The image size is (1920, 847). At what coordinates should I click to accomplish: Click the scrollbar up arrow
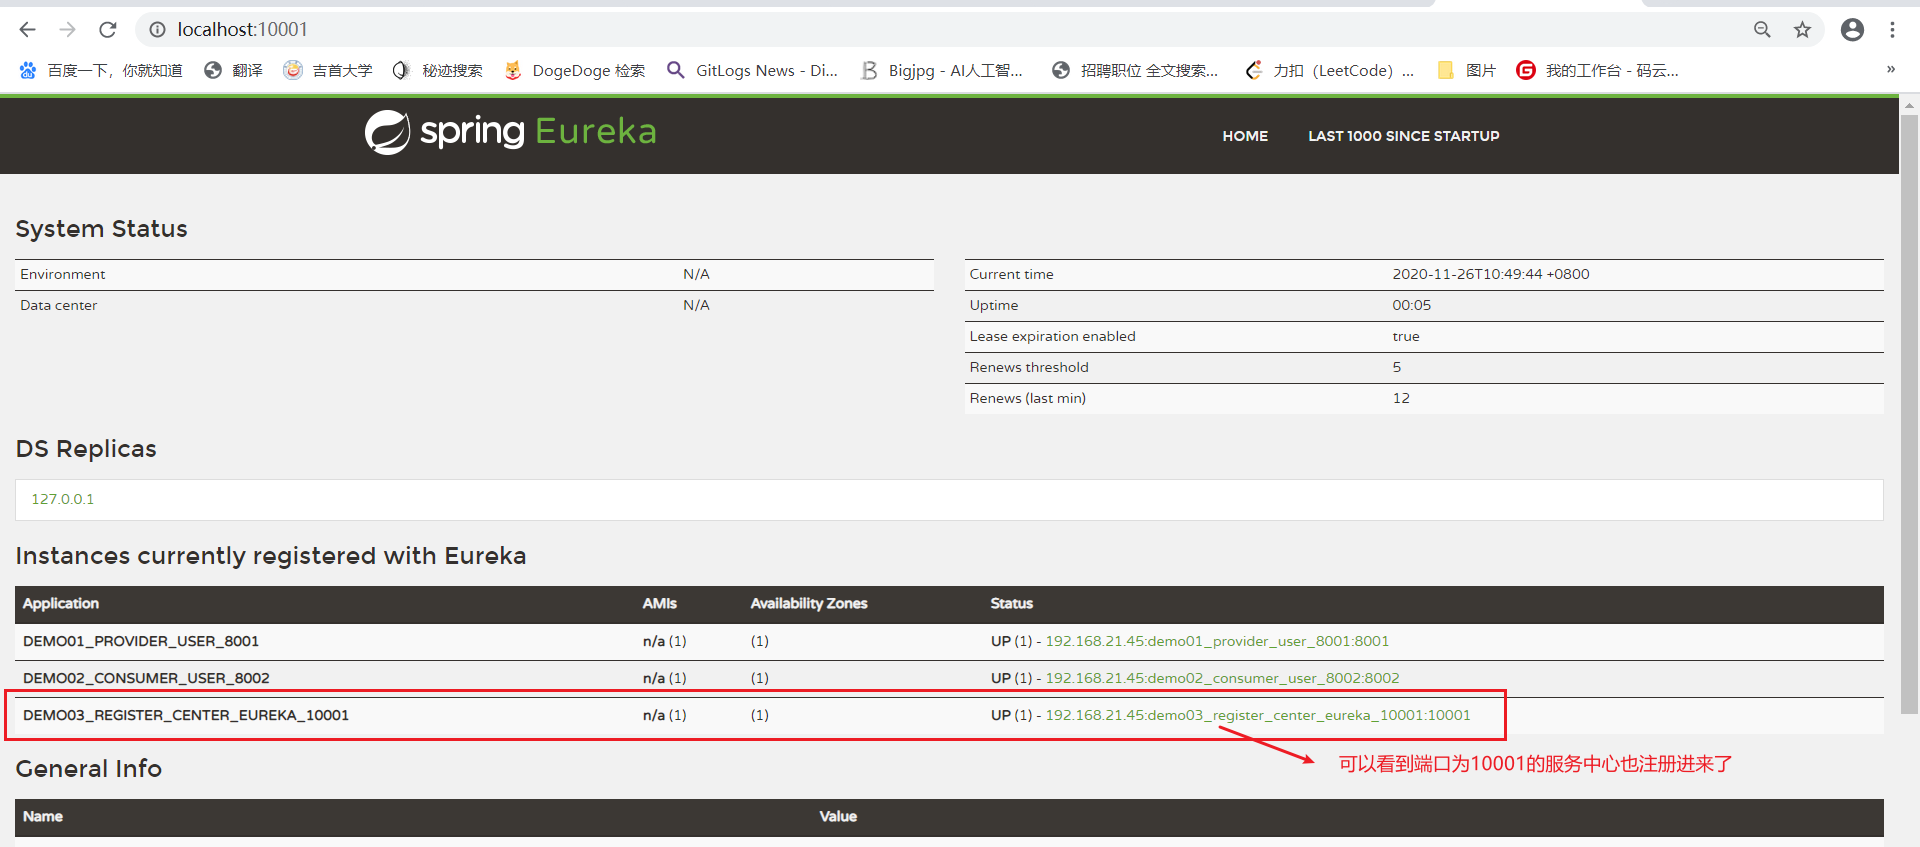tap(1909, 104)
